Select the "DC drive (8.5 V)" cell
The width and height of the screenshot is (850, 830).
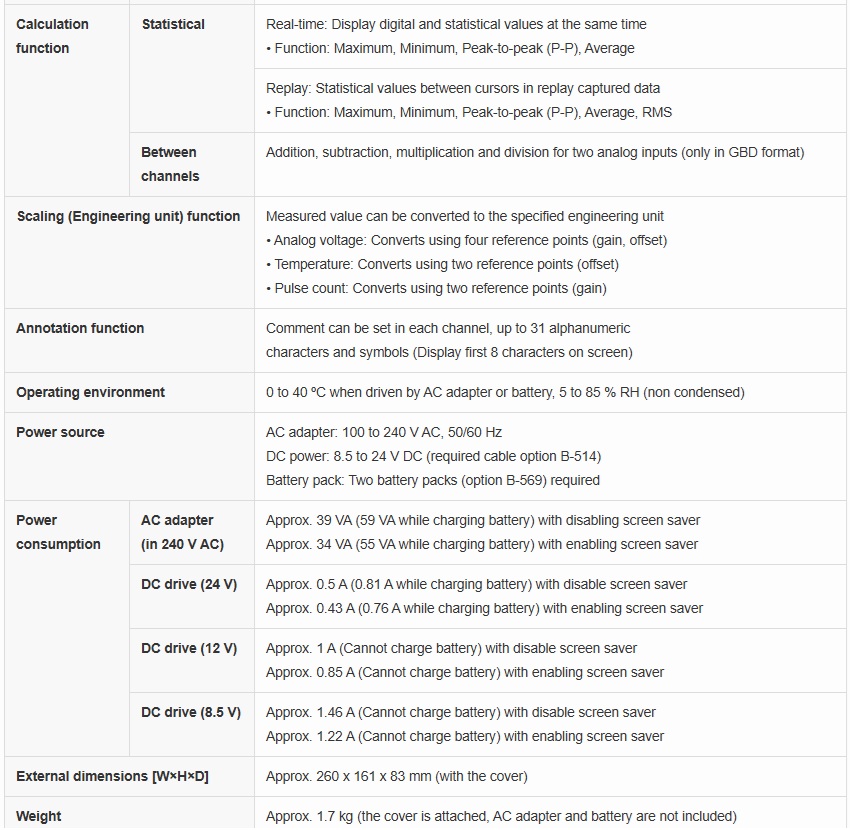click(191, 712)
